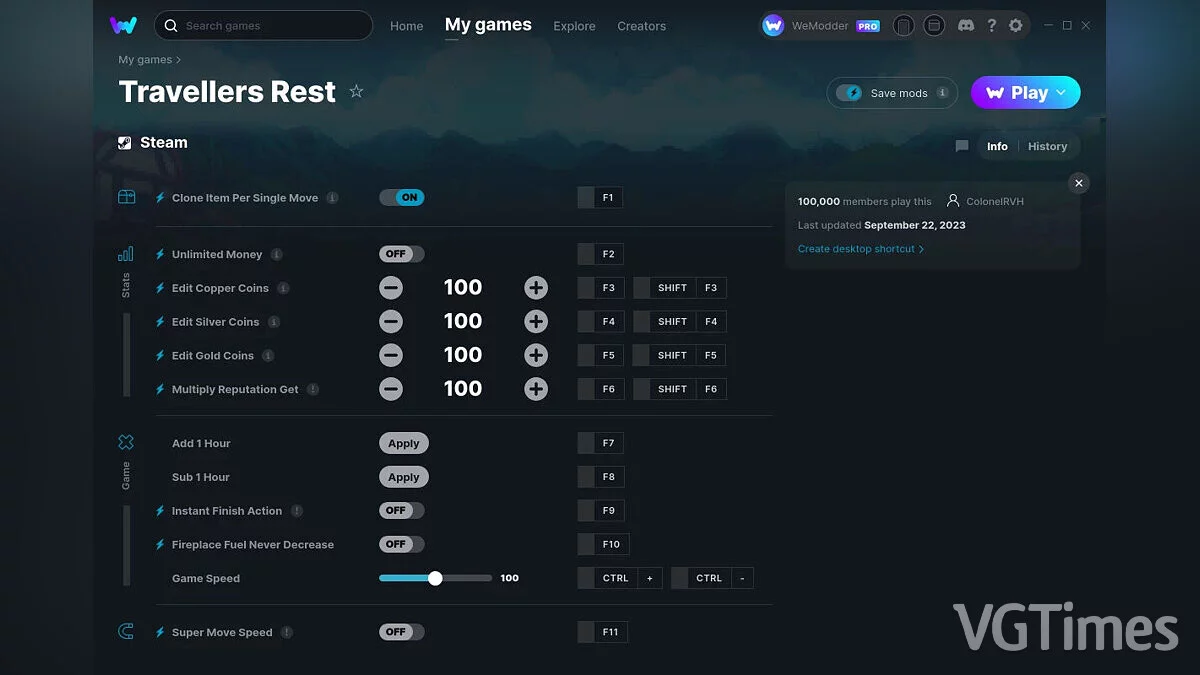Viewport: 1200px width, 675px height.
Task: Close the info panel with X
Action: pyautogui.click(x=1078, y=183)
